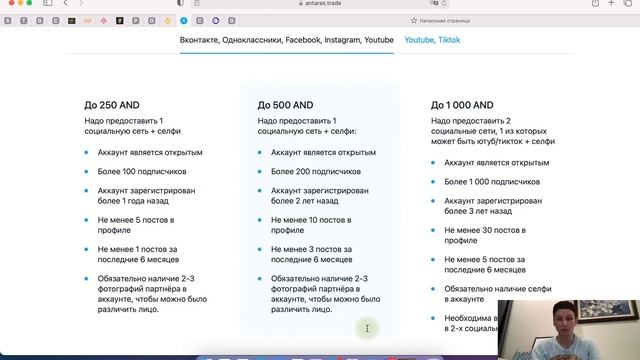Click Не менее 1 постов за последние 6 месяцев
Screen dimensions: 640x360
138,254
